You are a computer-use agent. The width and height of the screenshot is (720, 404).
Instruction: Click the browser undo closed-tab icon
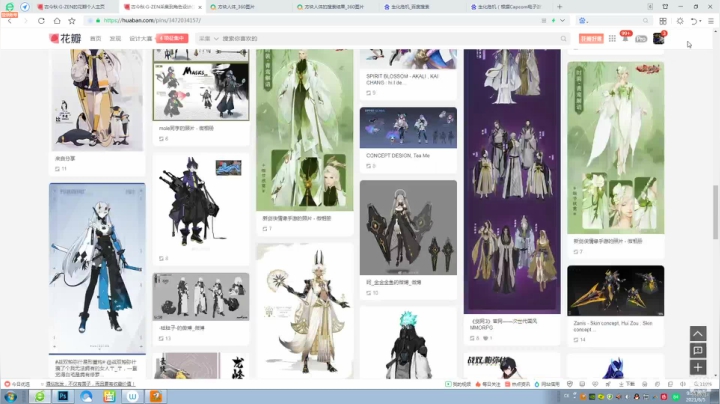click(x=694, y=21)
